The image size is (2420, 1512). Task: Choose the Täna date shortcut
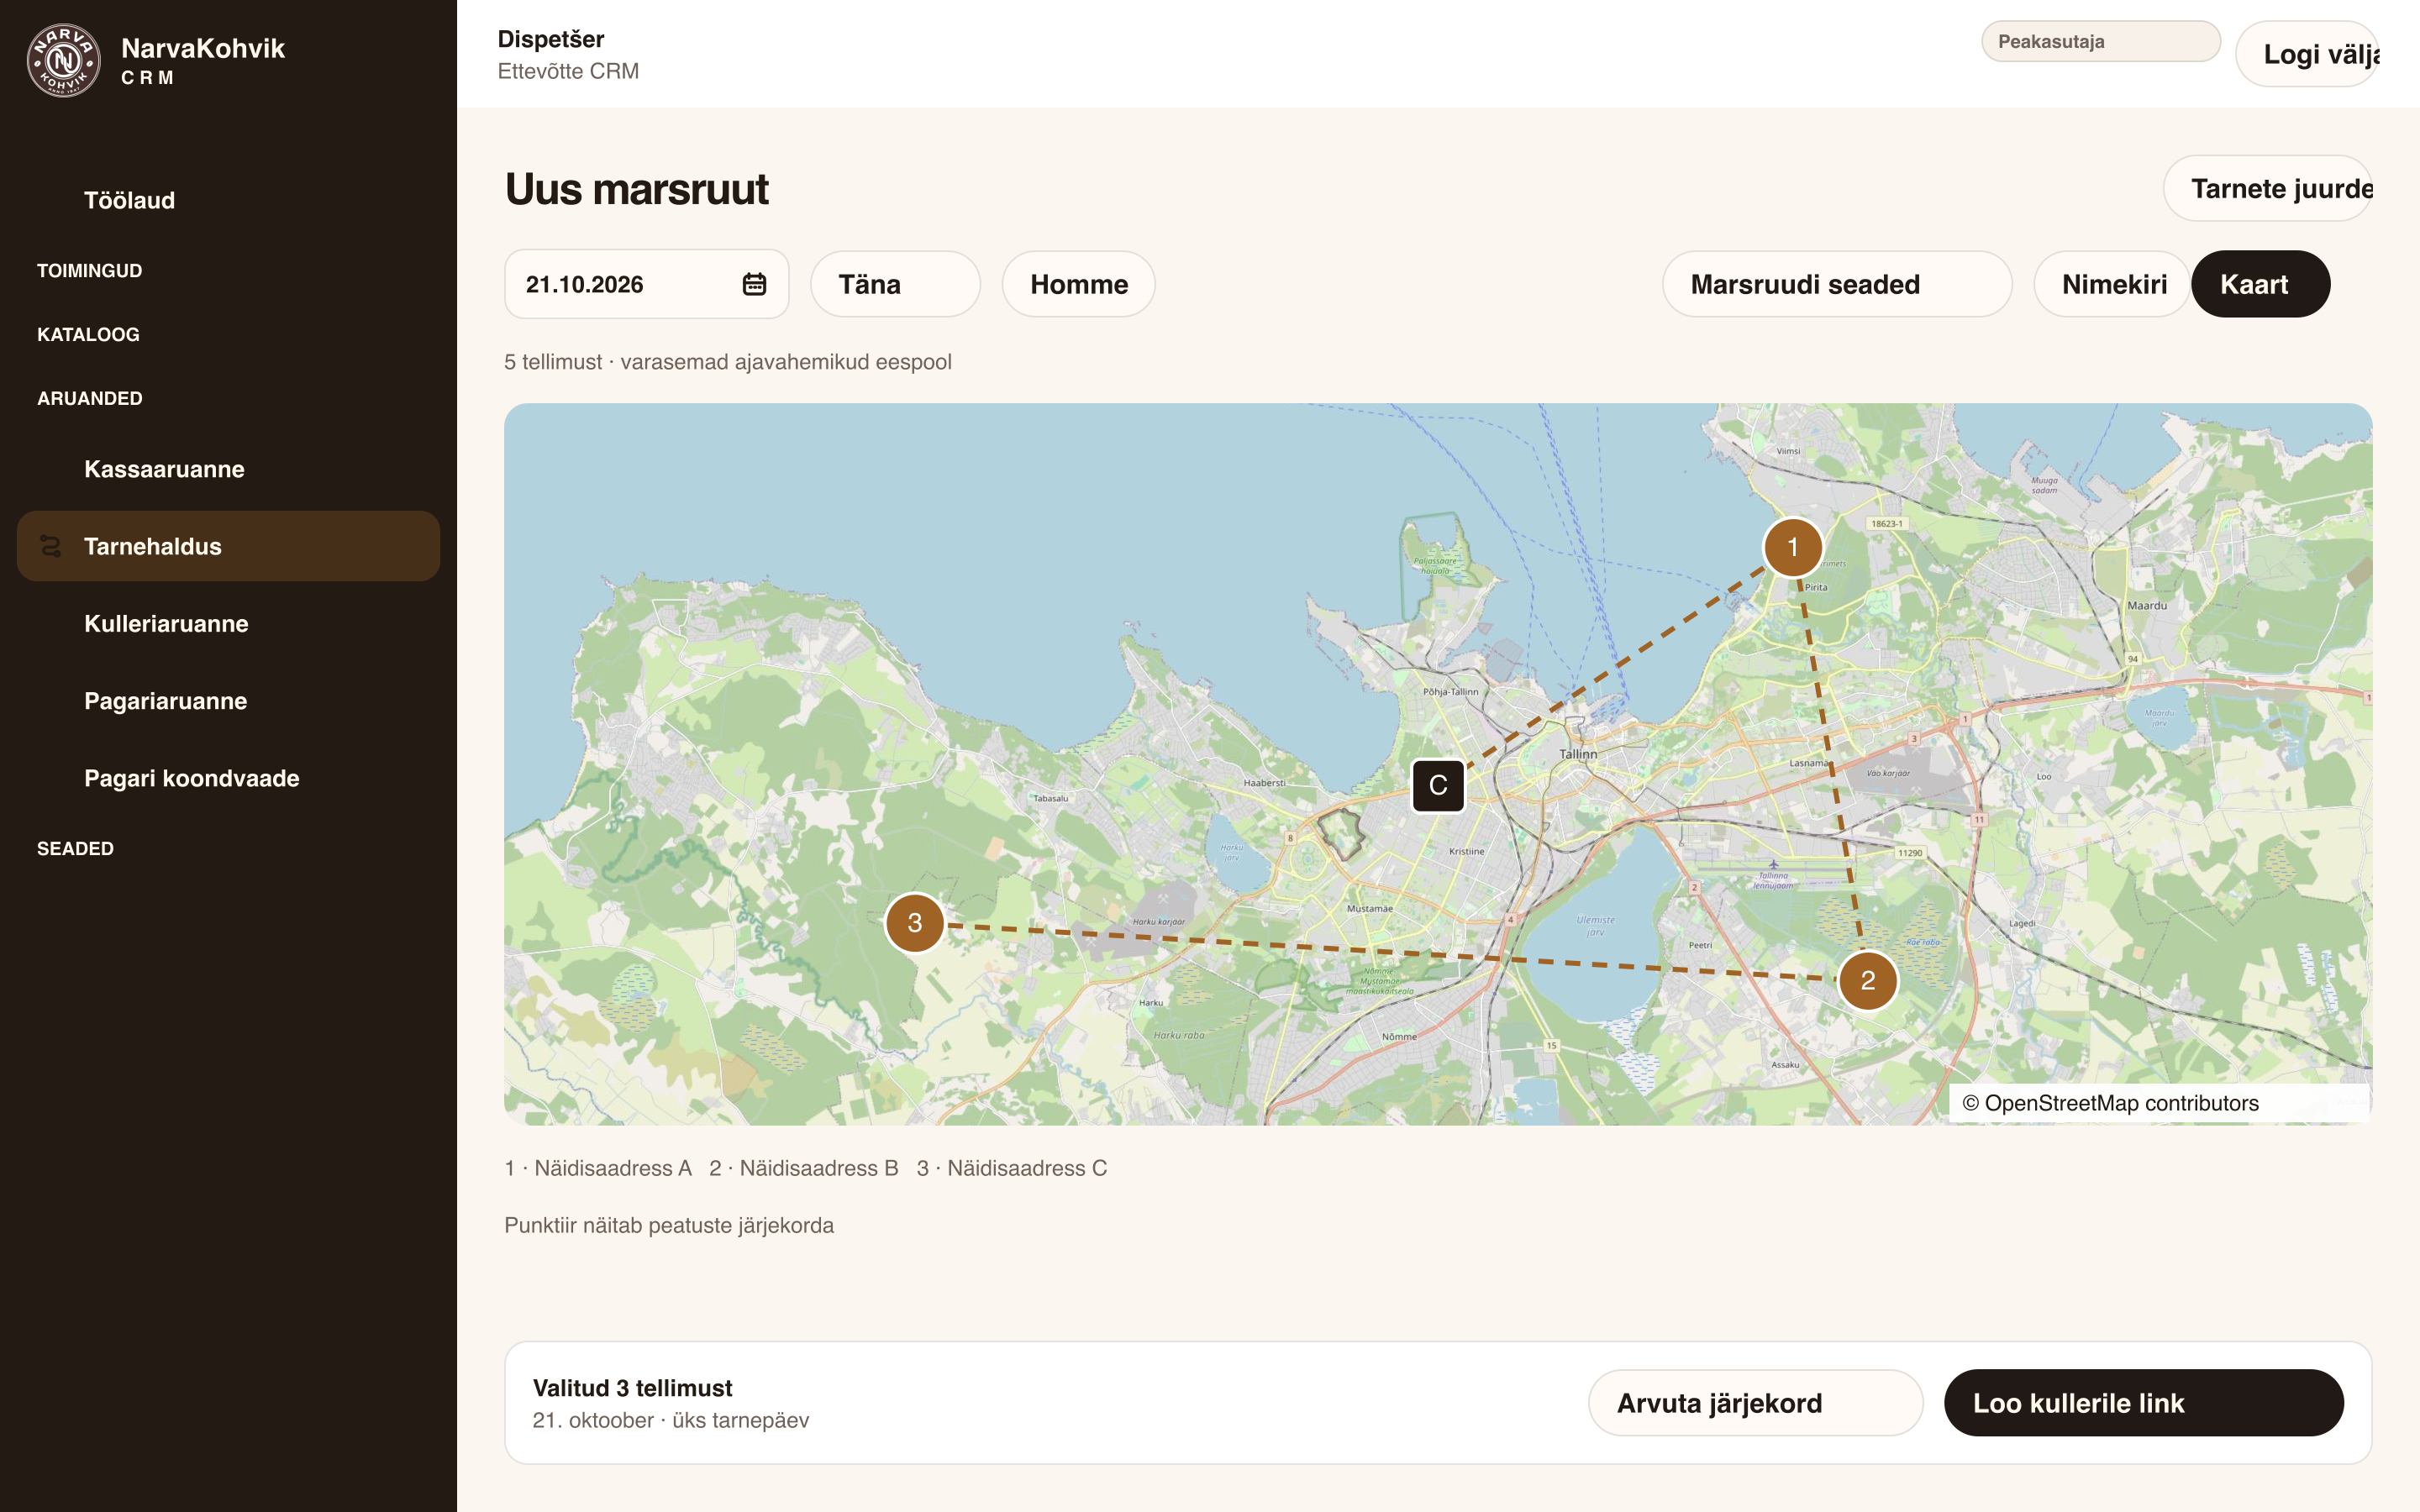pyautogui.click(x=895, y=284)
